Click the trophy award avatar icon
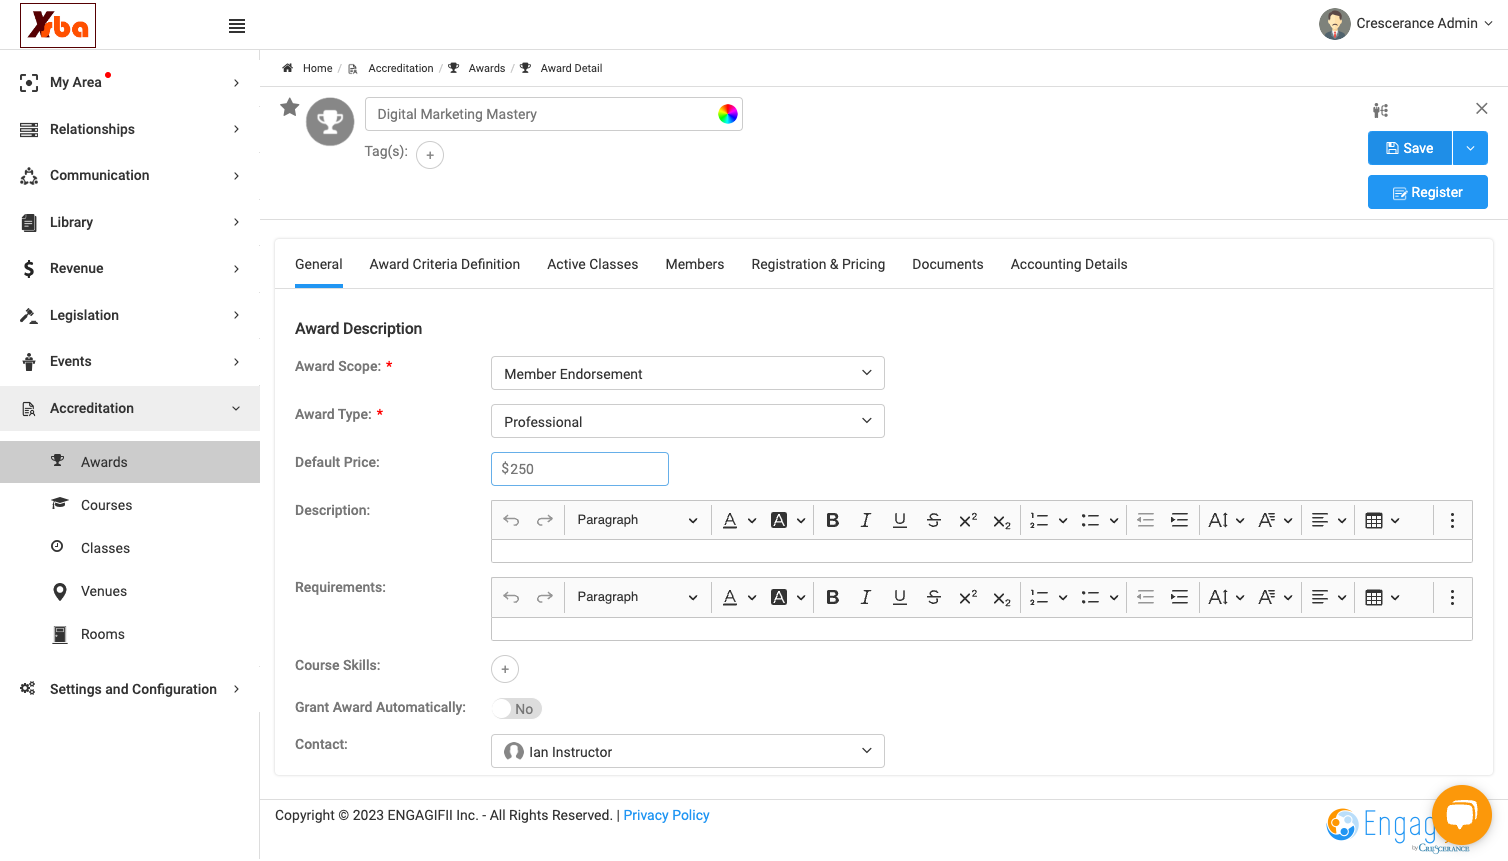The image size is (1508, 861). (330, 122)
